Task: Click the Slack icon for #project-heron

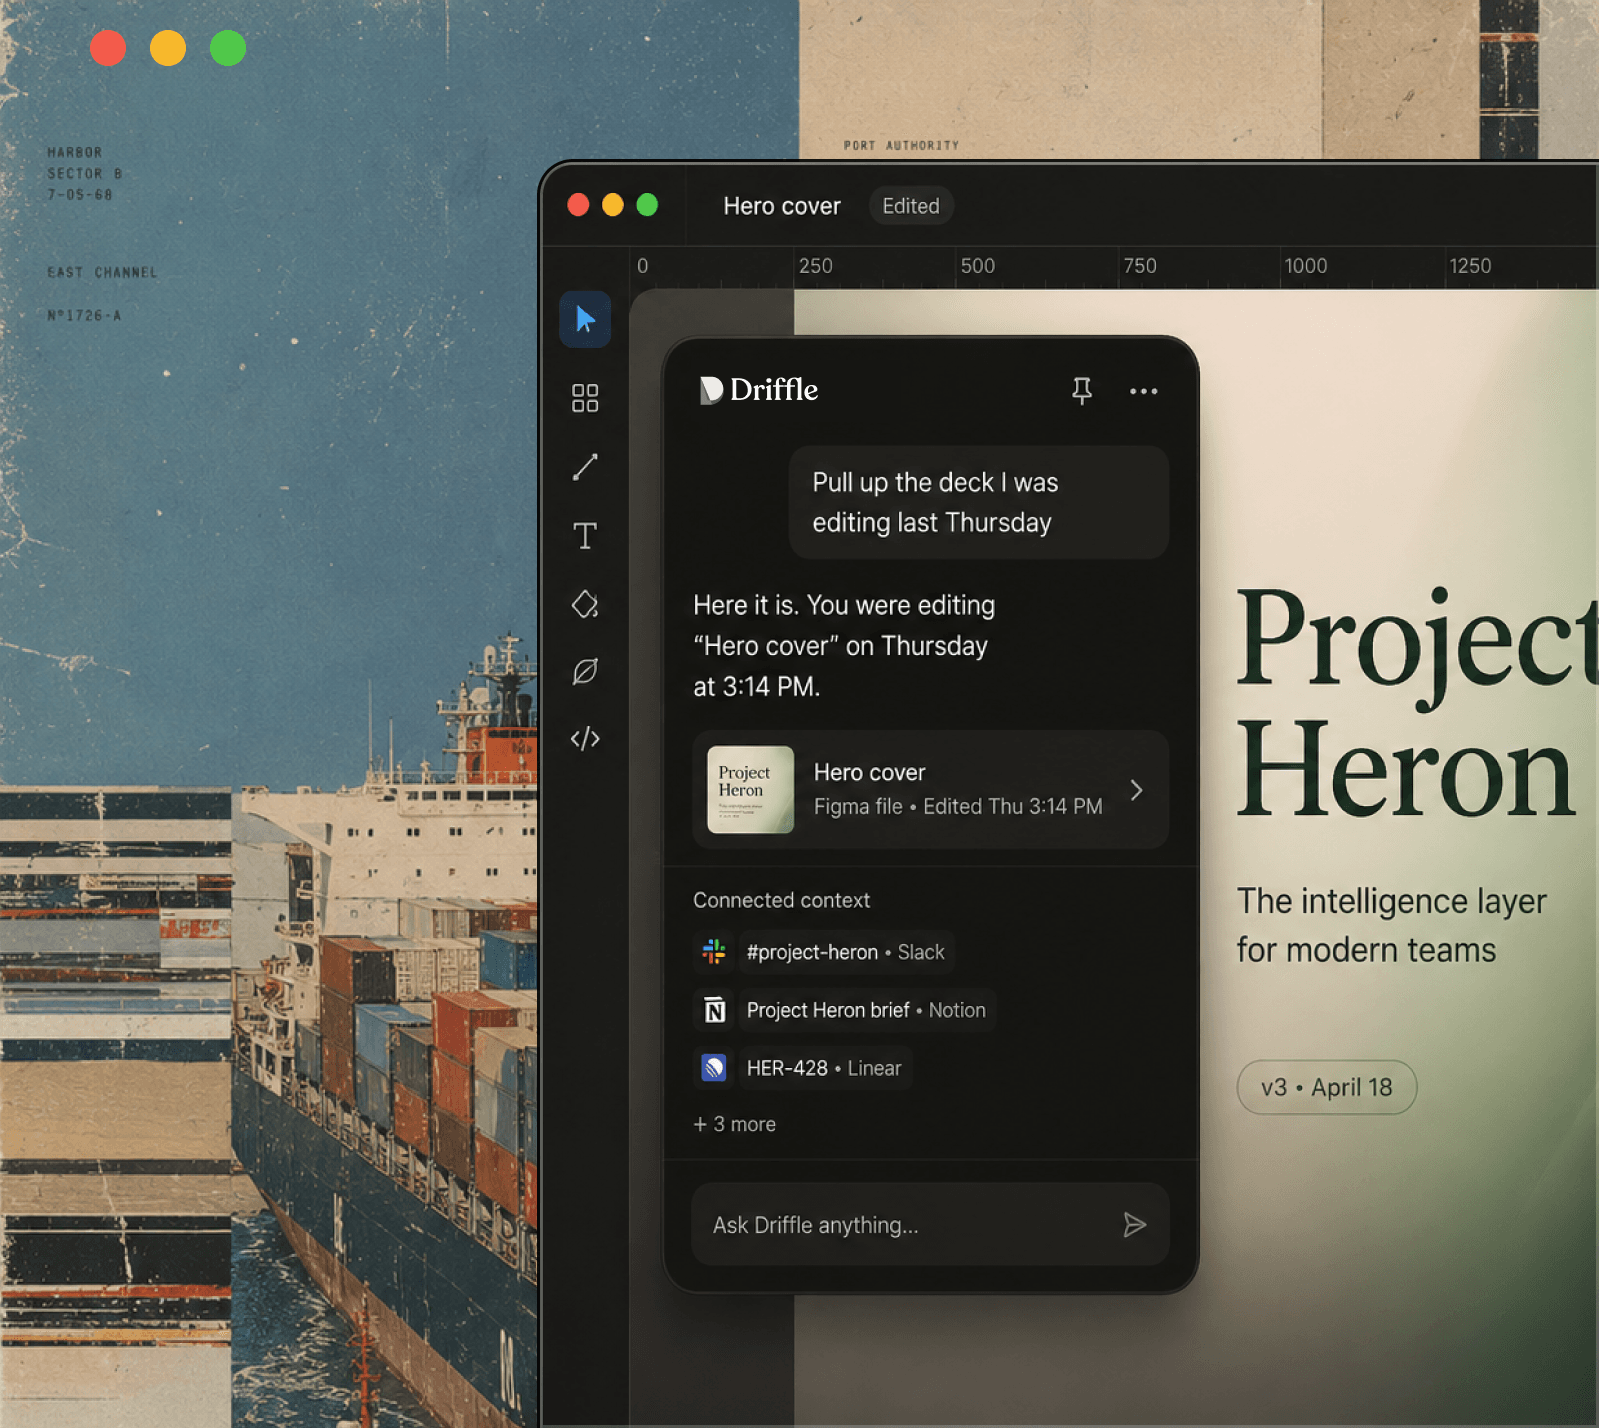Action: point(714,952)
